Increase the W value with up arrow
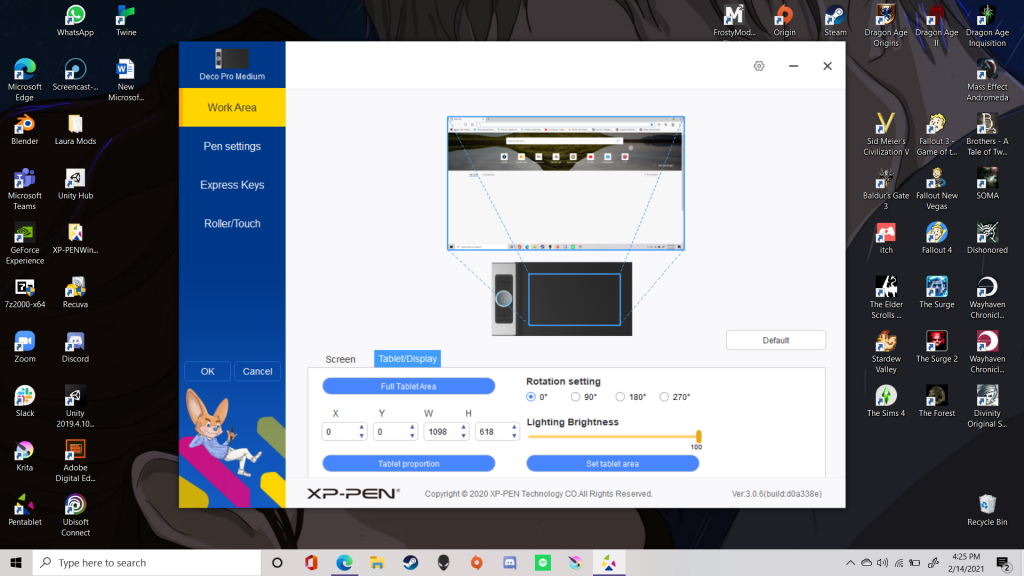The width and height of the screenshot is (1024, 576). pos(464,428)
